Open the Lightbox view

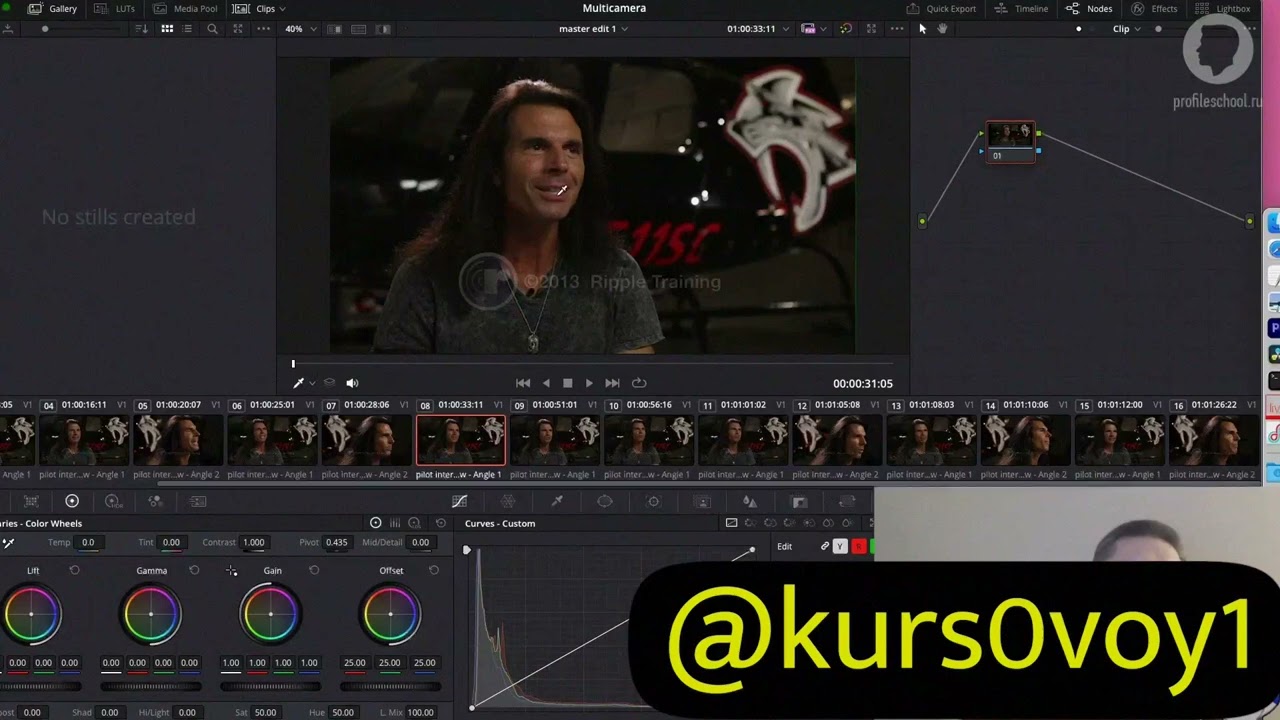(x=1223, y=9)
